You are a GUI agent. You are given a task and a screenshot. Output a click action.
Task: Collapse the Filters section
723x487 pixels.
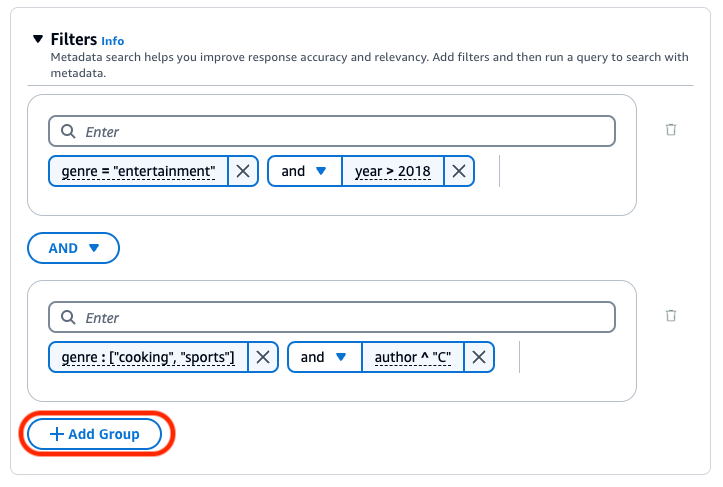click(37, 40)
